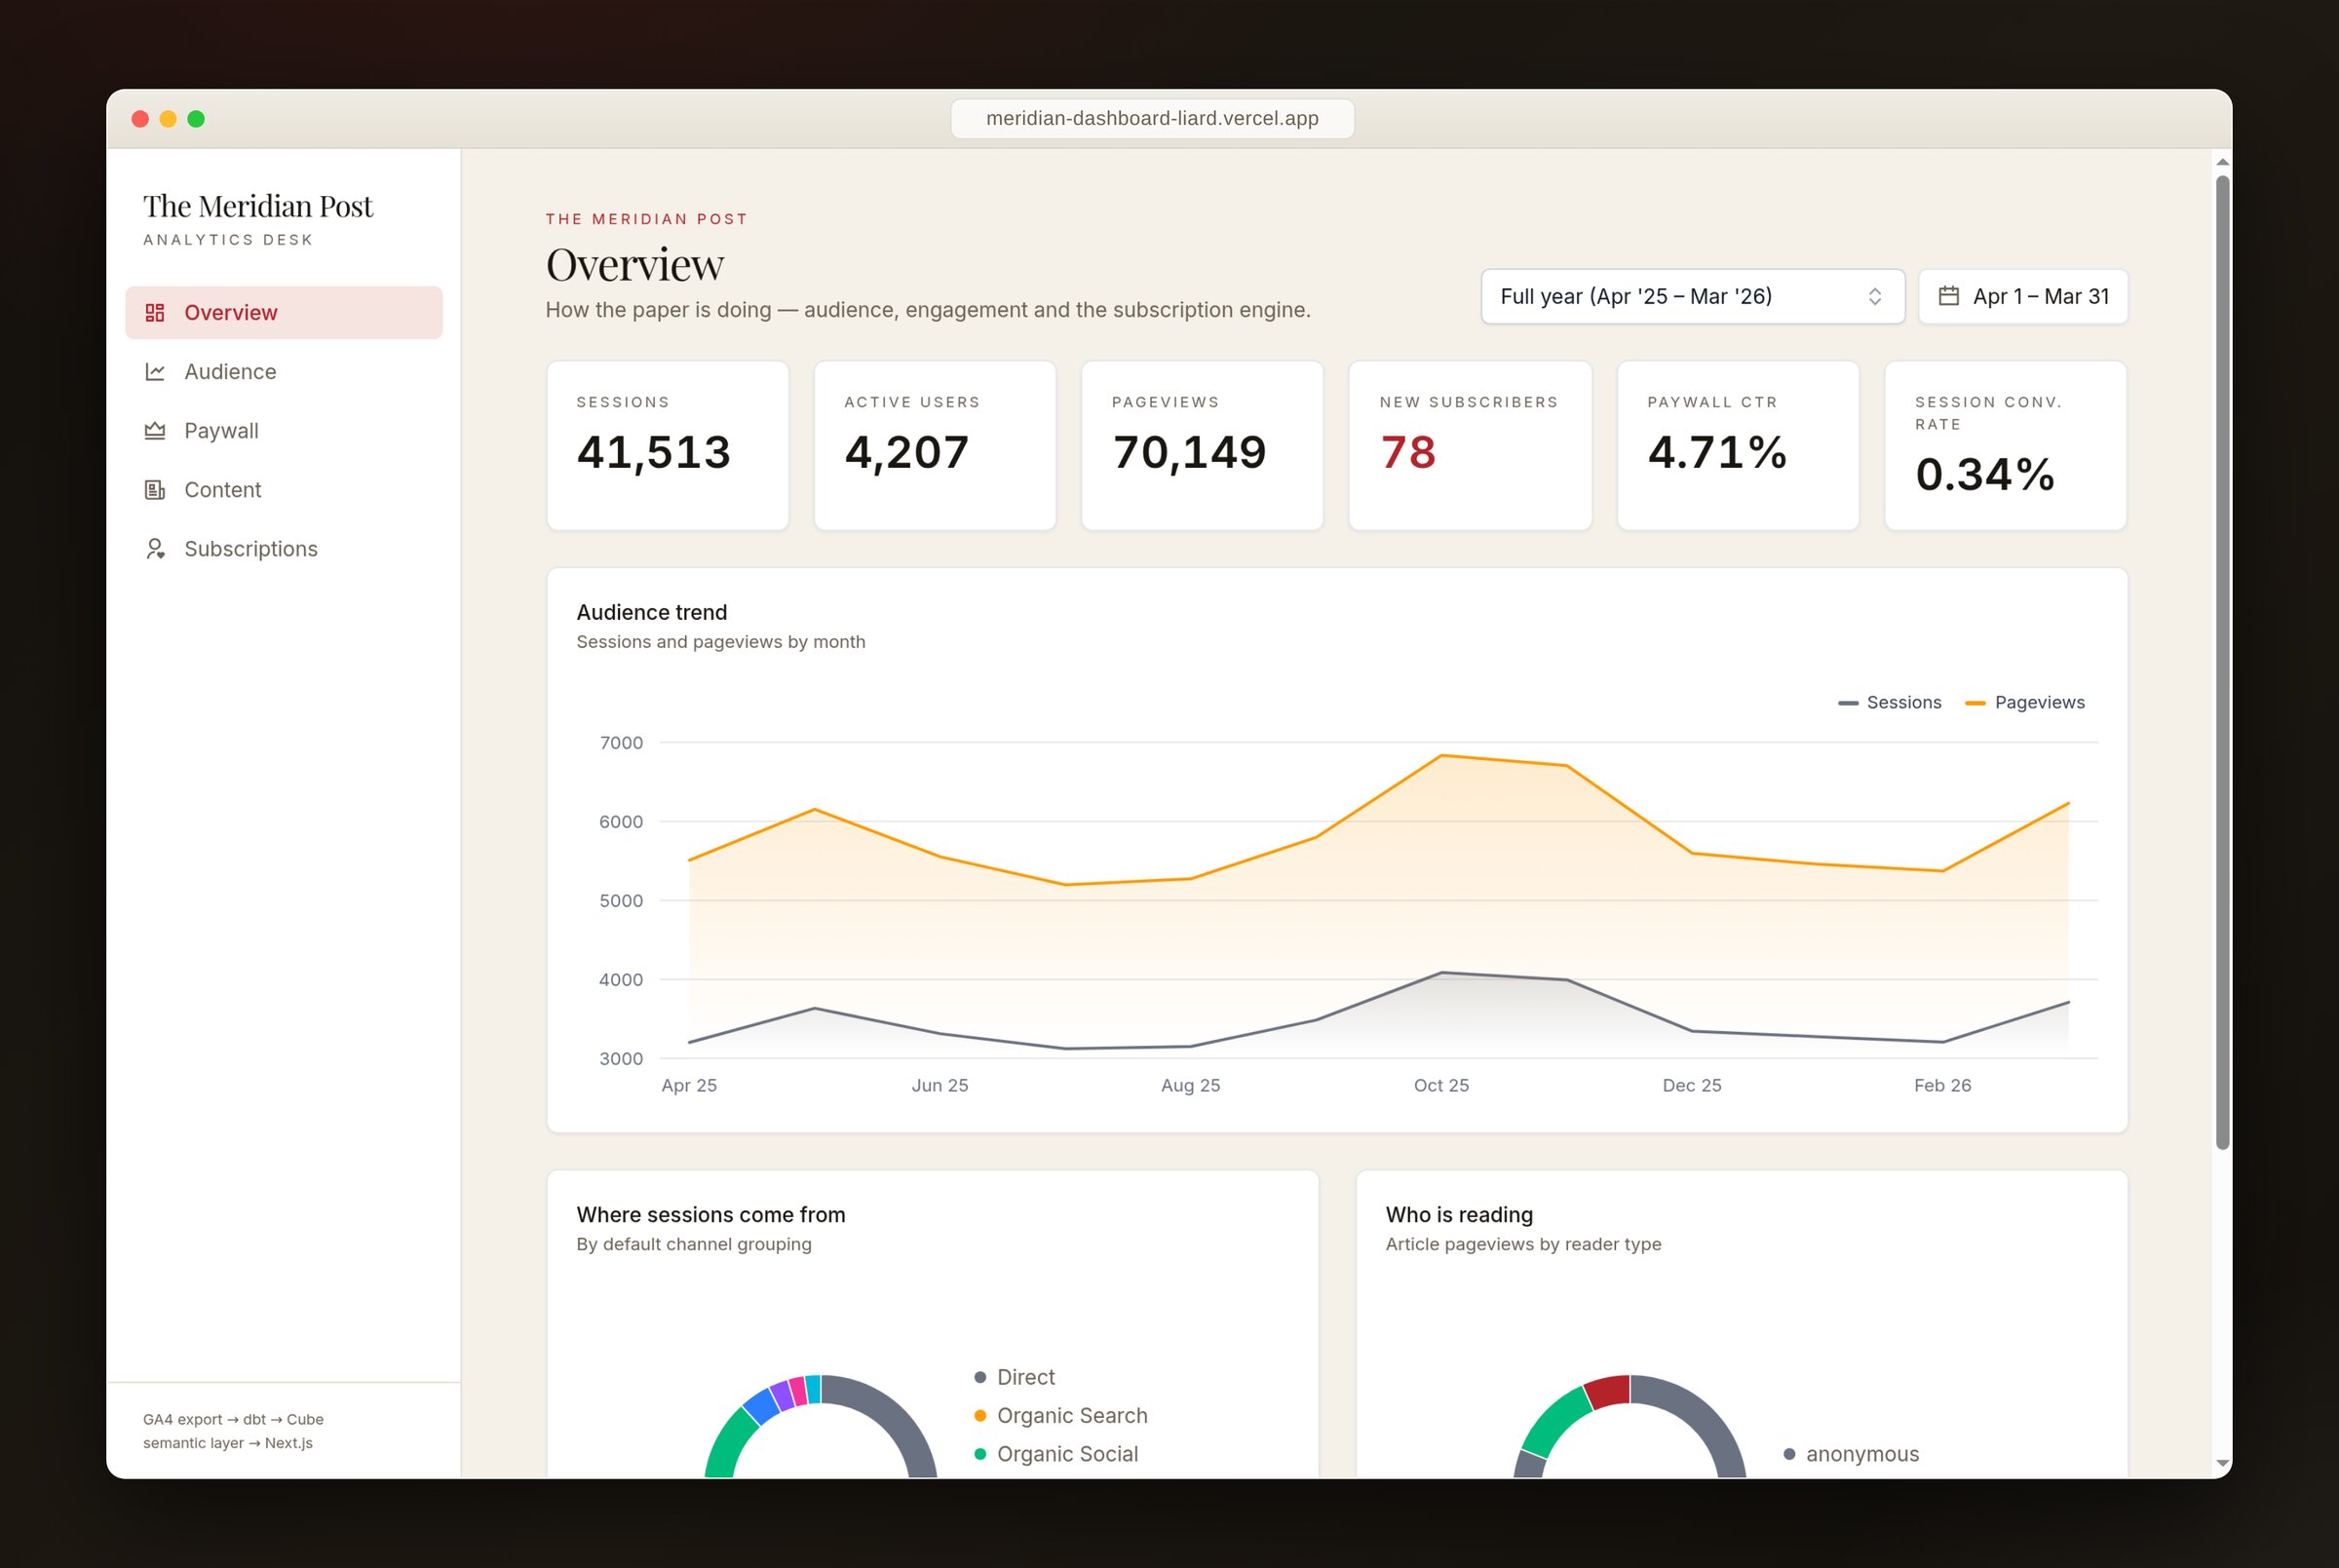Click the Sessions peak point at Oct 25
The height and width of the screenshot is (1568, 2339).
coord(1441,972)
